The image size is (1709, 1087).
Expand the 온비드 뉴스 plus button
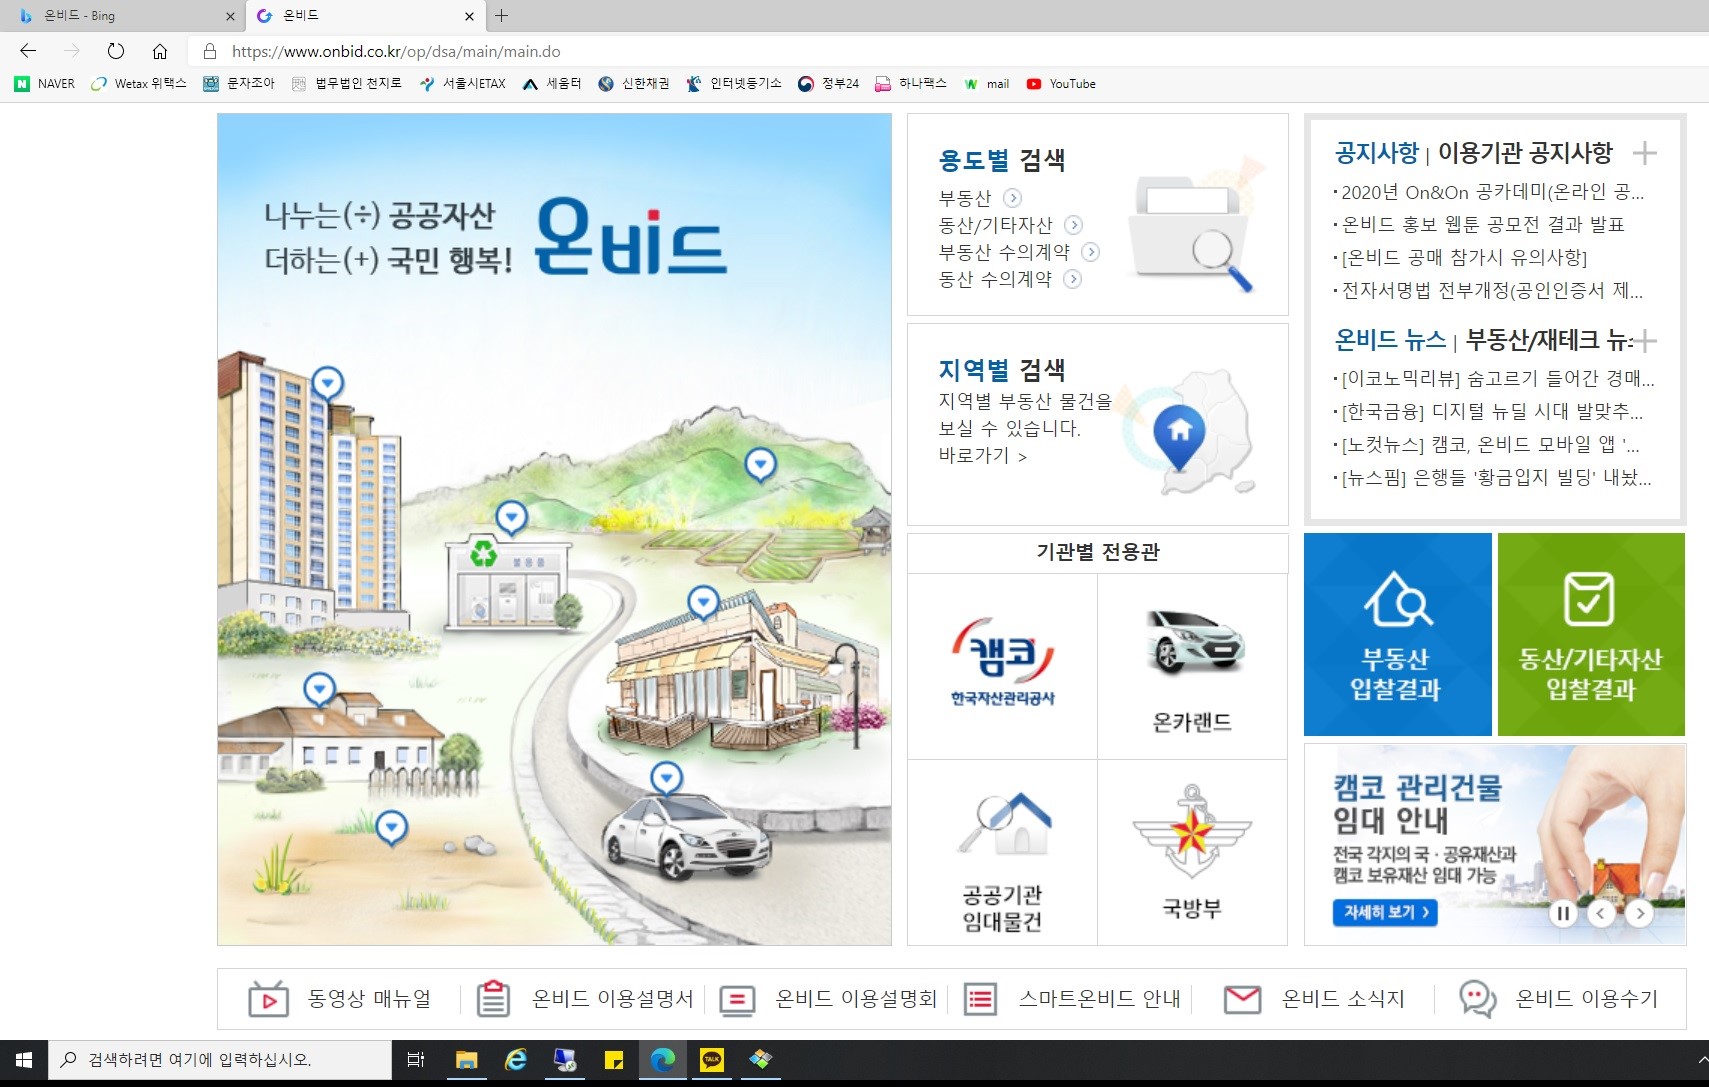tap(1645, 341)
